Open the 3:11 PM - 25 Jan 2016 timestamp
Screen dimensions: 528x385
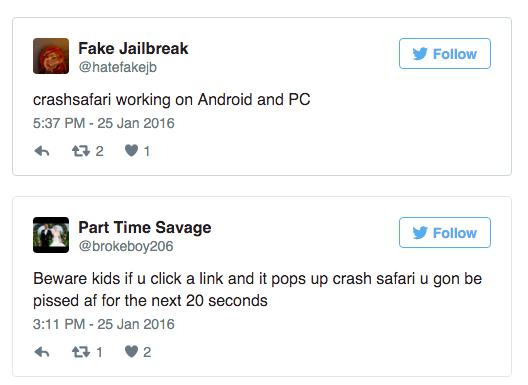pyautogui.click(x=104, y=324)
